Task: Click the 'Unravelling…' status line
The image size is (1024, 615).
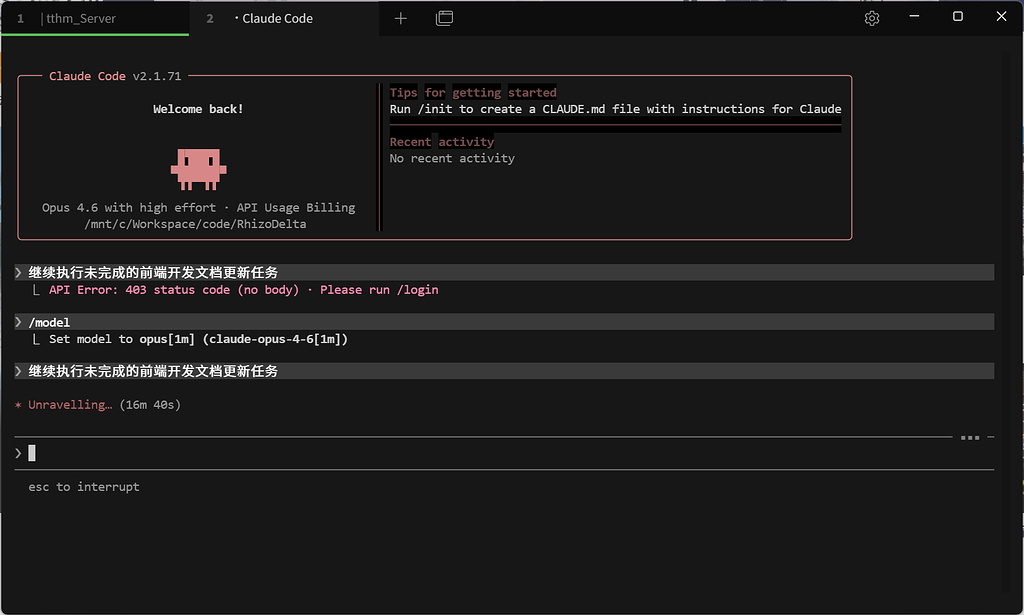Action: tap(97, 405)
